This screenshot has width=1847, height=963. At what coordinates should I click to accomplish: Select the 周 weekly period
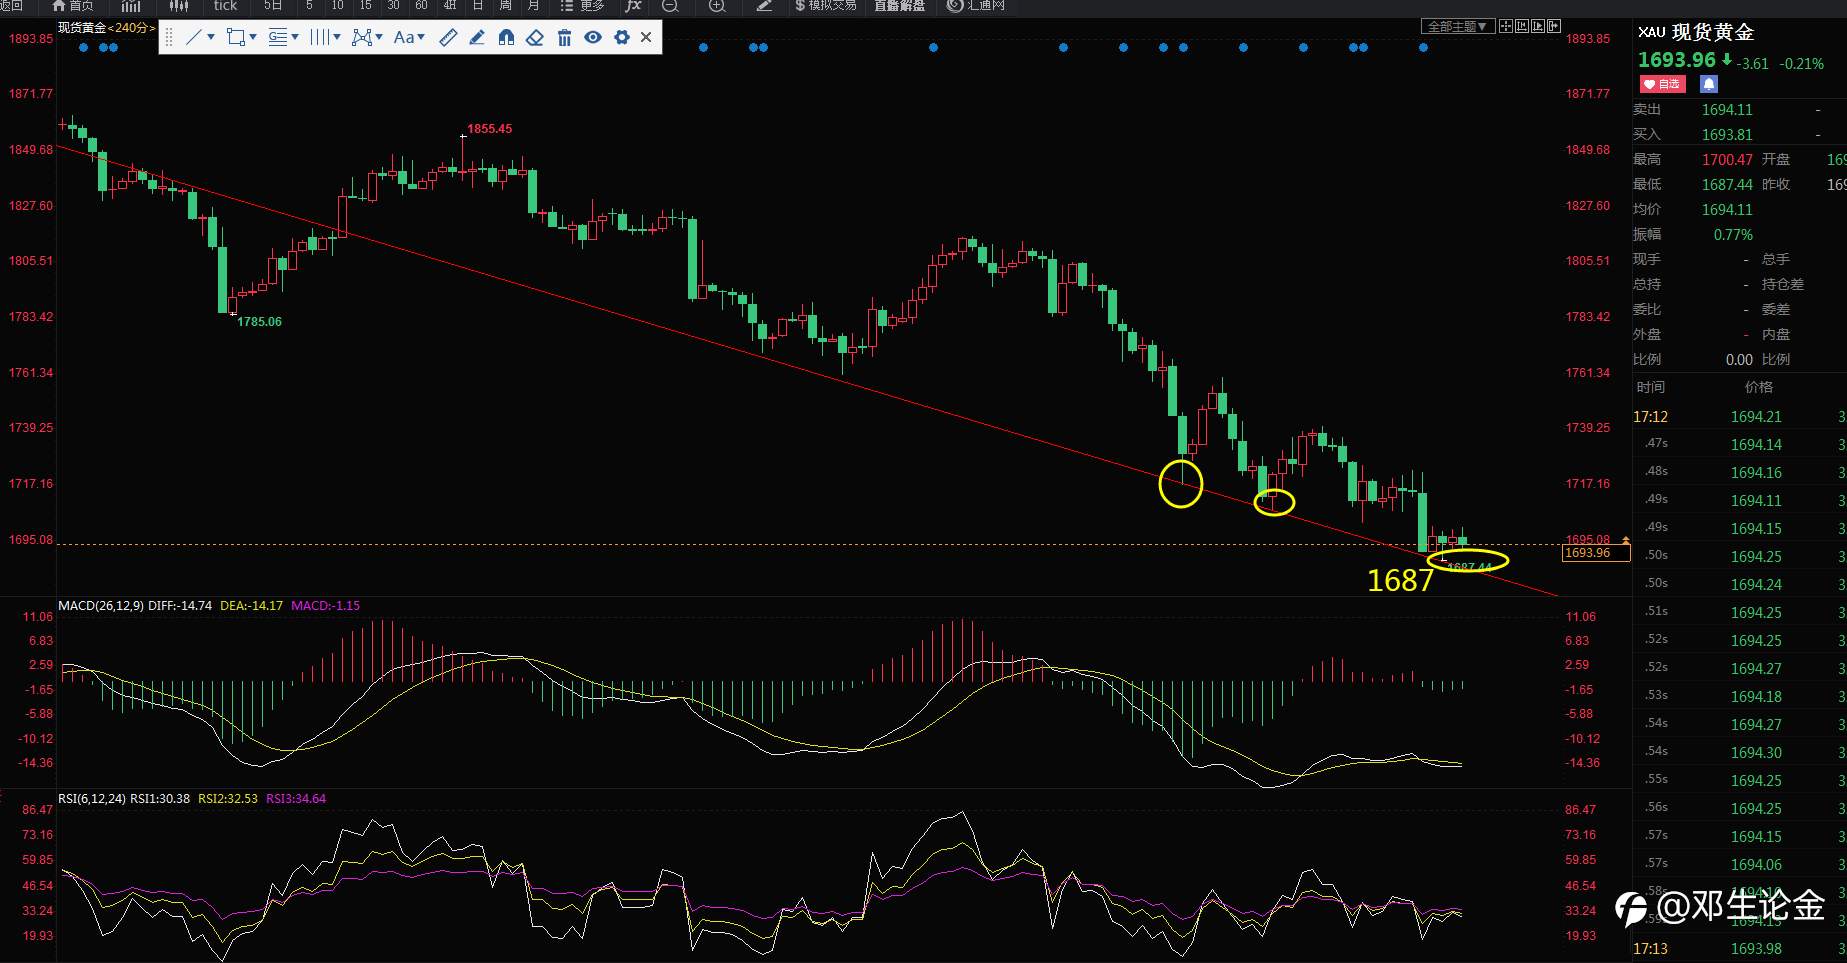pos(505,5)
